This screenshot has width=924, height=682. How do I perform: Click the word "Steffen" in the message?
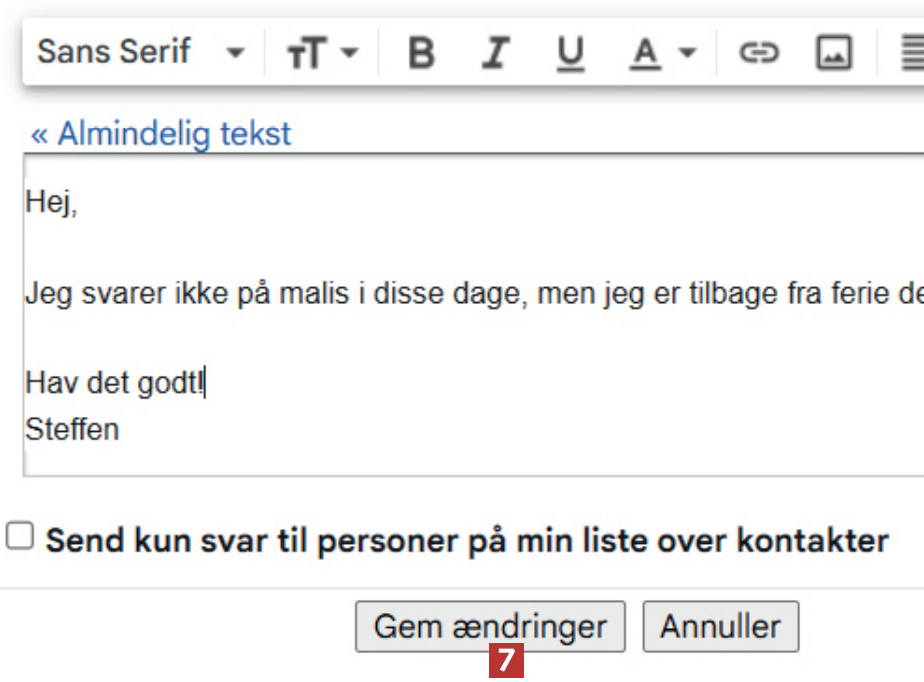click(x=72, y=430)
